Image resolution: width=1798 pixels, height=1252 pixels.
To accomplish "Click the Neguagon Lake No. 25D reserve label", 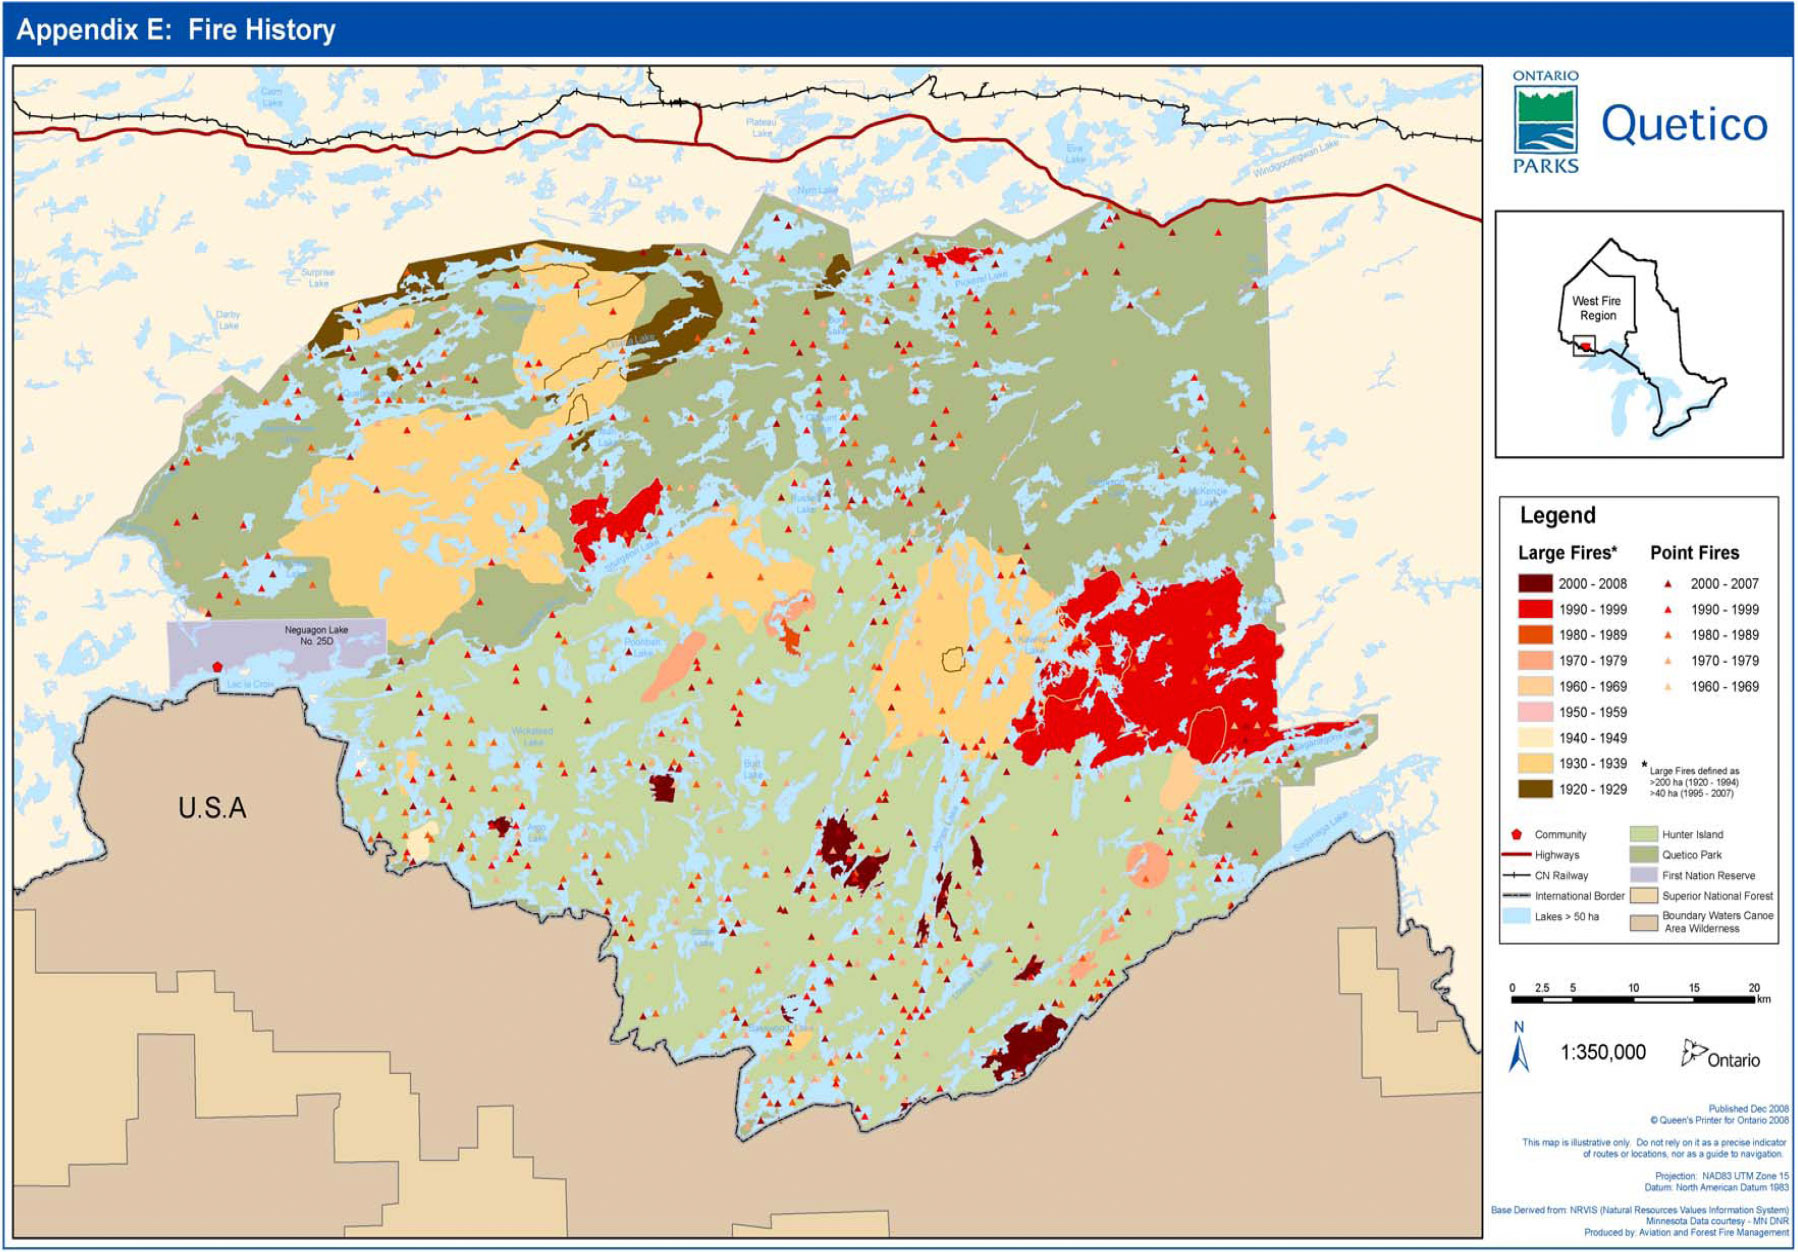I will click(x=318, y=633).
